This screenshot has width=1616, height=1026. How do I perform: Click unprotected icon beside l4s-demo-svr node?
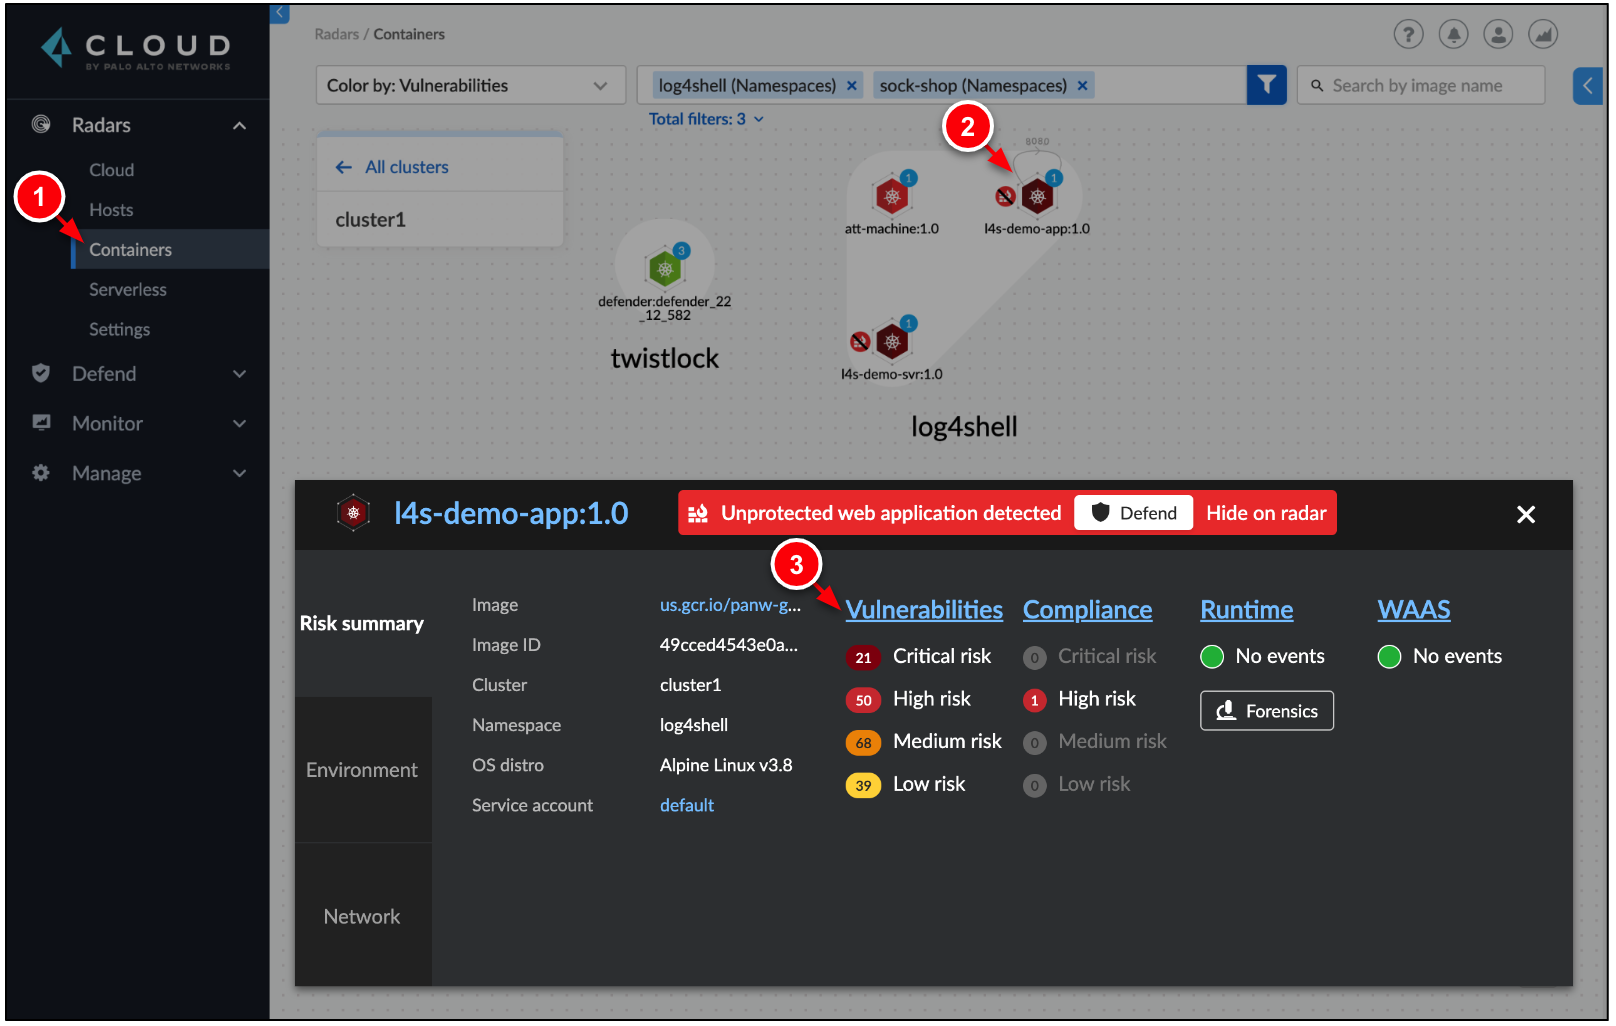tap(859, 342)
